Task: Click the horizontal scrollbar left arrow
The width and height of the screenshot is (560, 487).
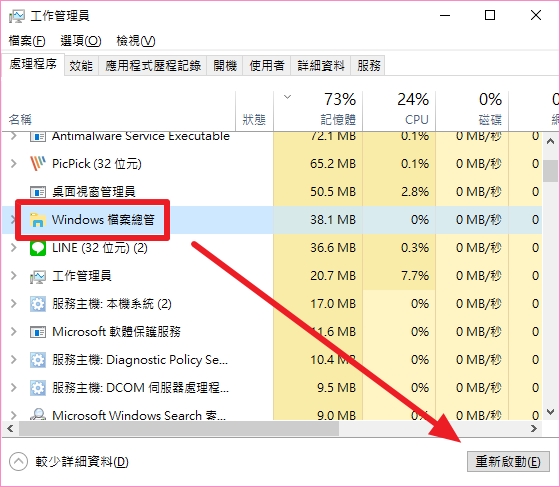Action: point(10,428)
